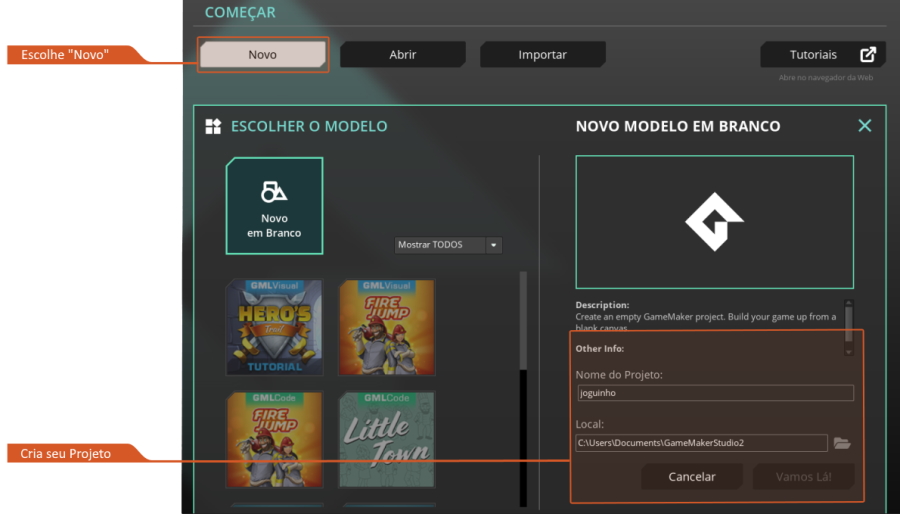Focus the Nome do Projeto field

[716, 393]
